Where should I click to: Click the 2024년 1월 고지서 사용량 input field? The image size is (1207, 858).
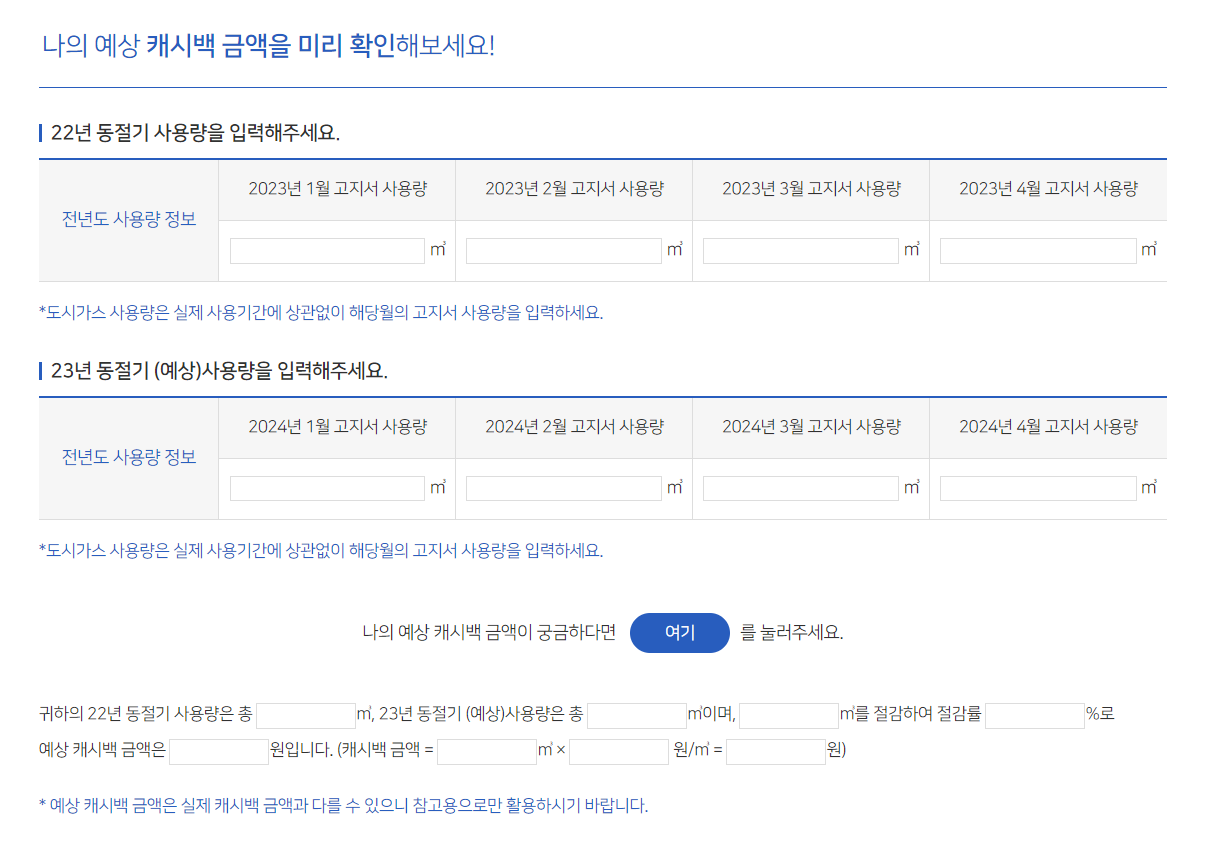[325, 487]
